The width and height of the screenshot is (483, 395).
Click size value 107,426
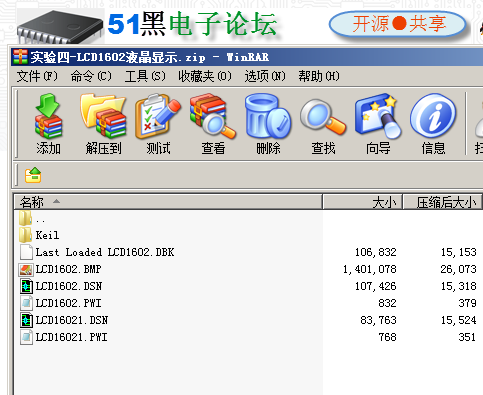click(x=376, y=286)
